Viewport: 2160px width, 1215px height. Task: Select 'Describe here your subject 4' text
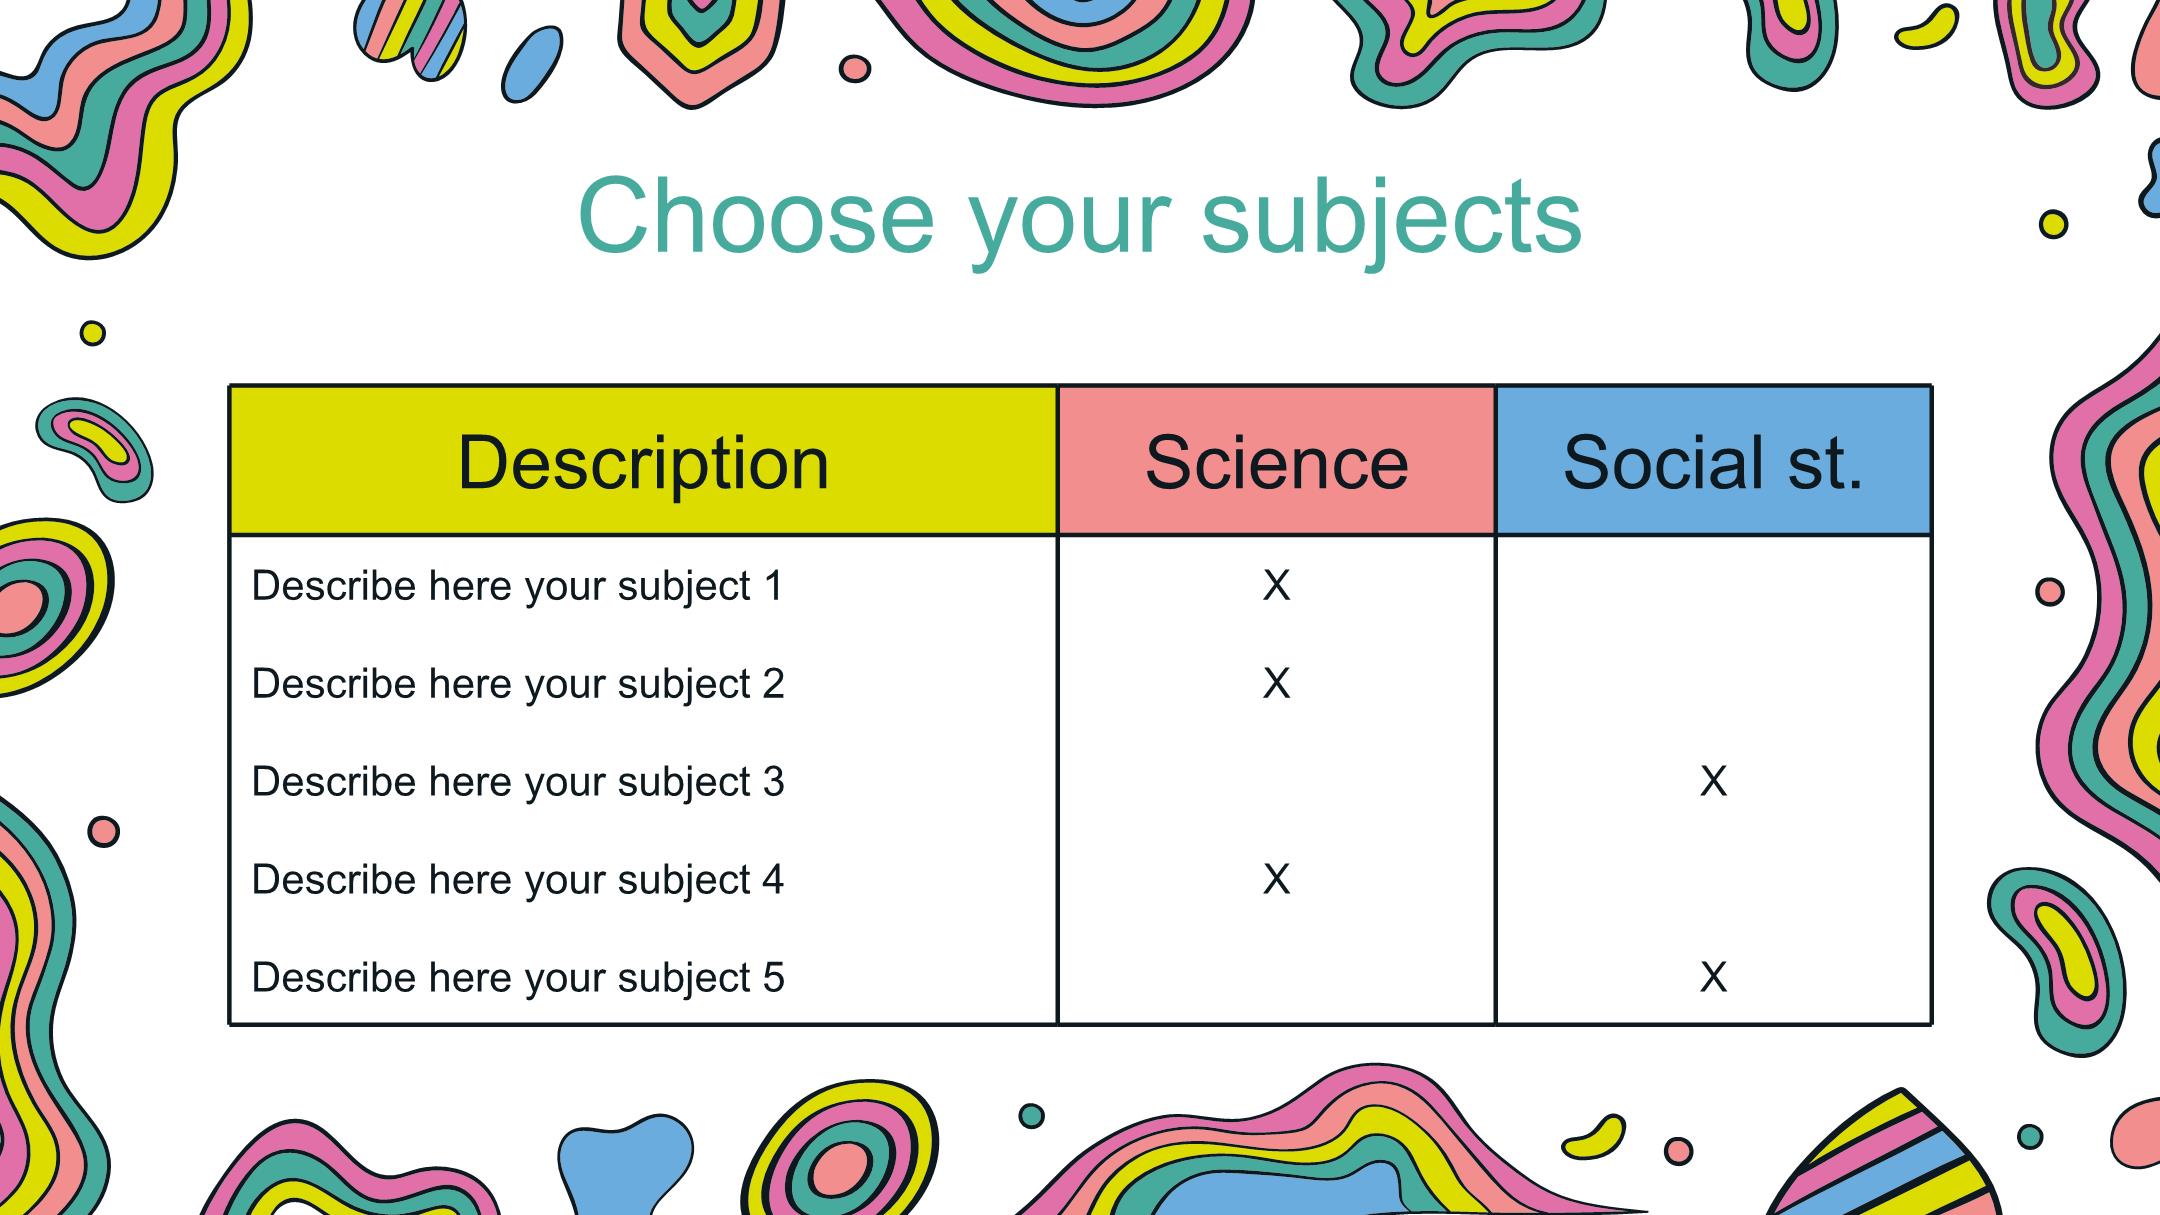[x=518, y=880]
